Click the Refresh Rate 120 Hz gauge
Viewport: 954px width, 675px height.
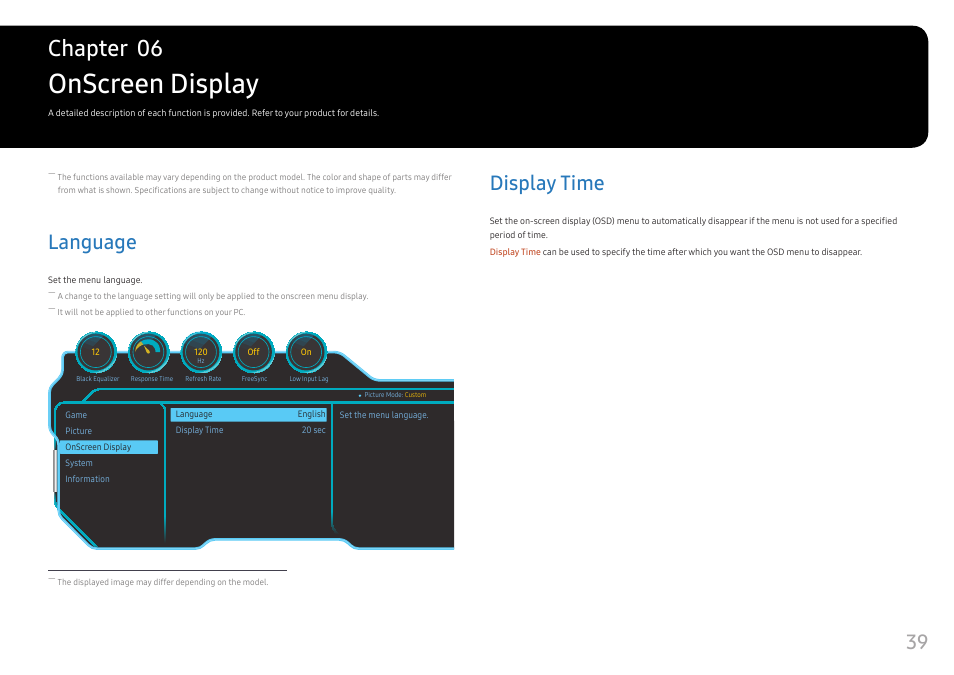click(x=201, y=352)
